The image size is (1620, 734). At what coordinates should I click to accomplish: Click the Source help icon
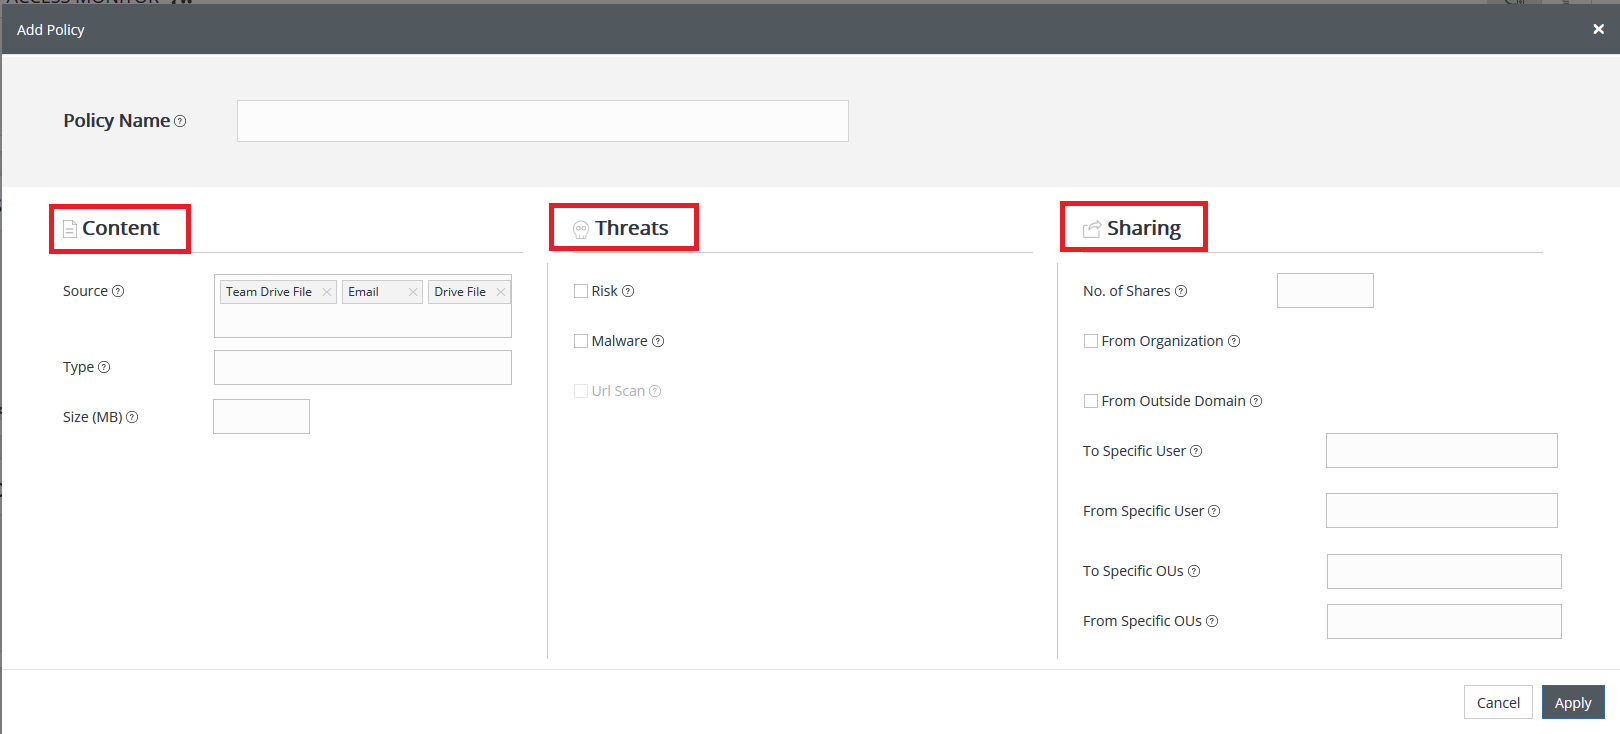[x=118, y=291]
